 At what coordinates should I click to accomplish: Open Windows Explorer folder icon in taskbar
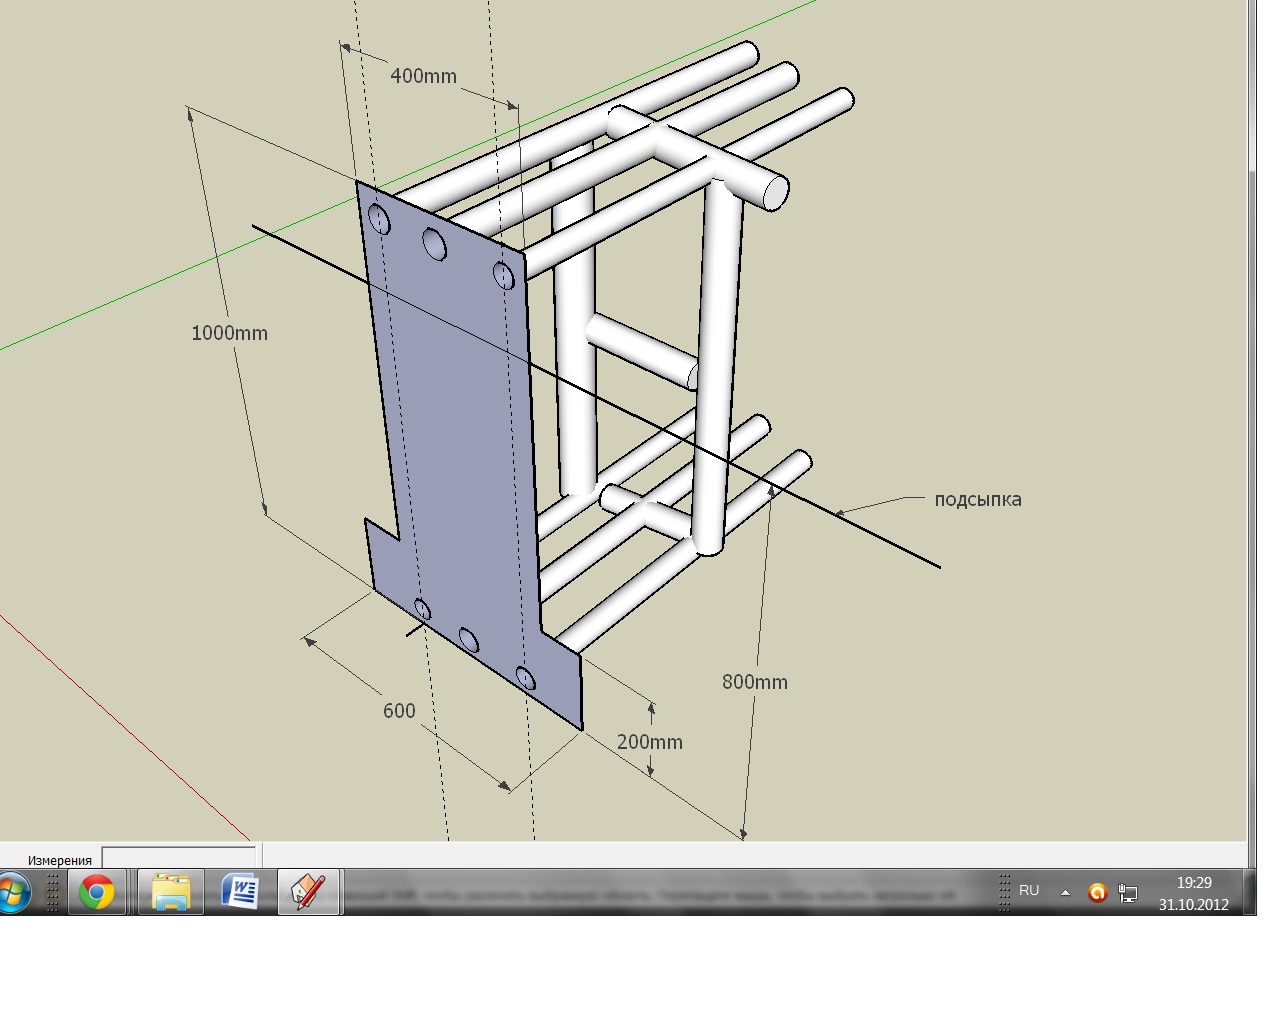point(171,892)
